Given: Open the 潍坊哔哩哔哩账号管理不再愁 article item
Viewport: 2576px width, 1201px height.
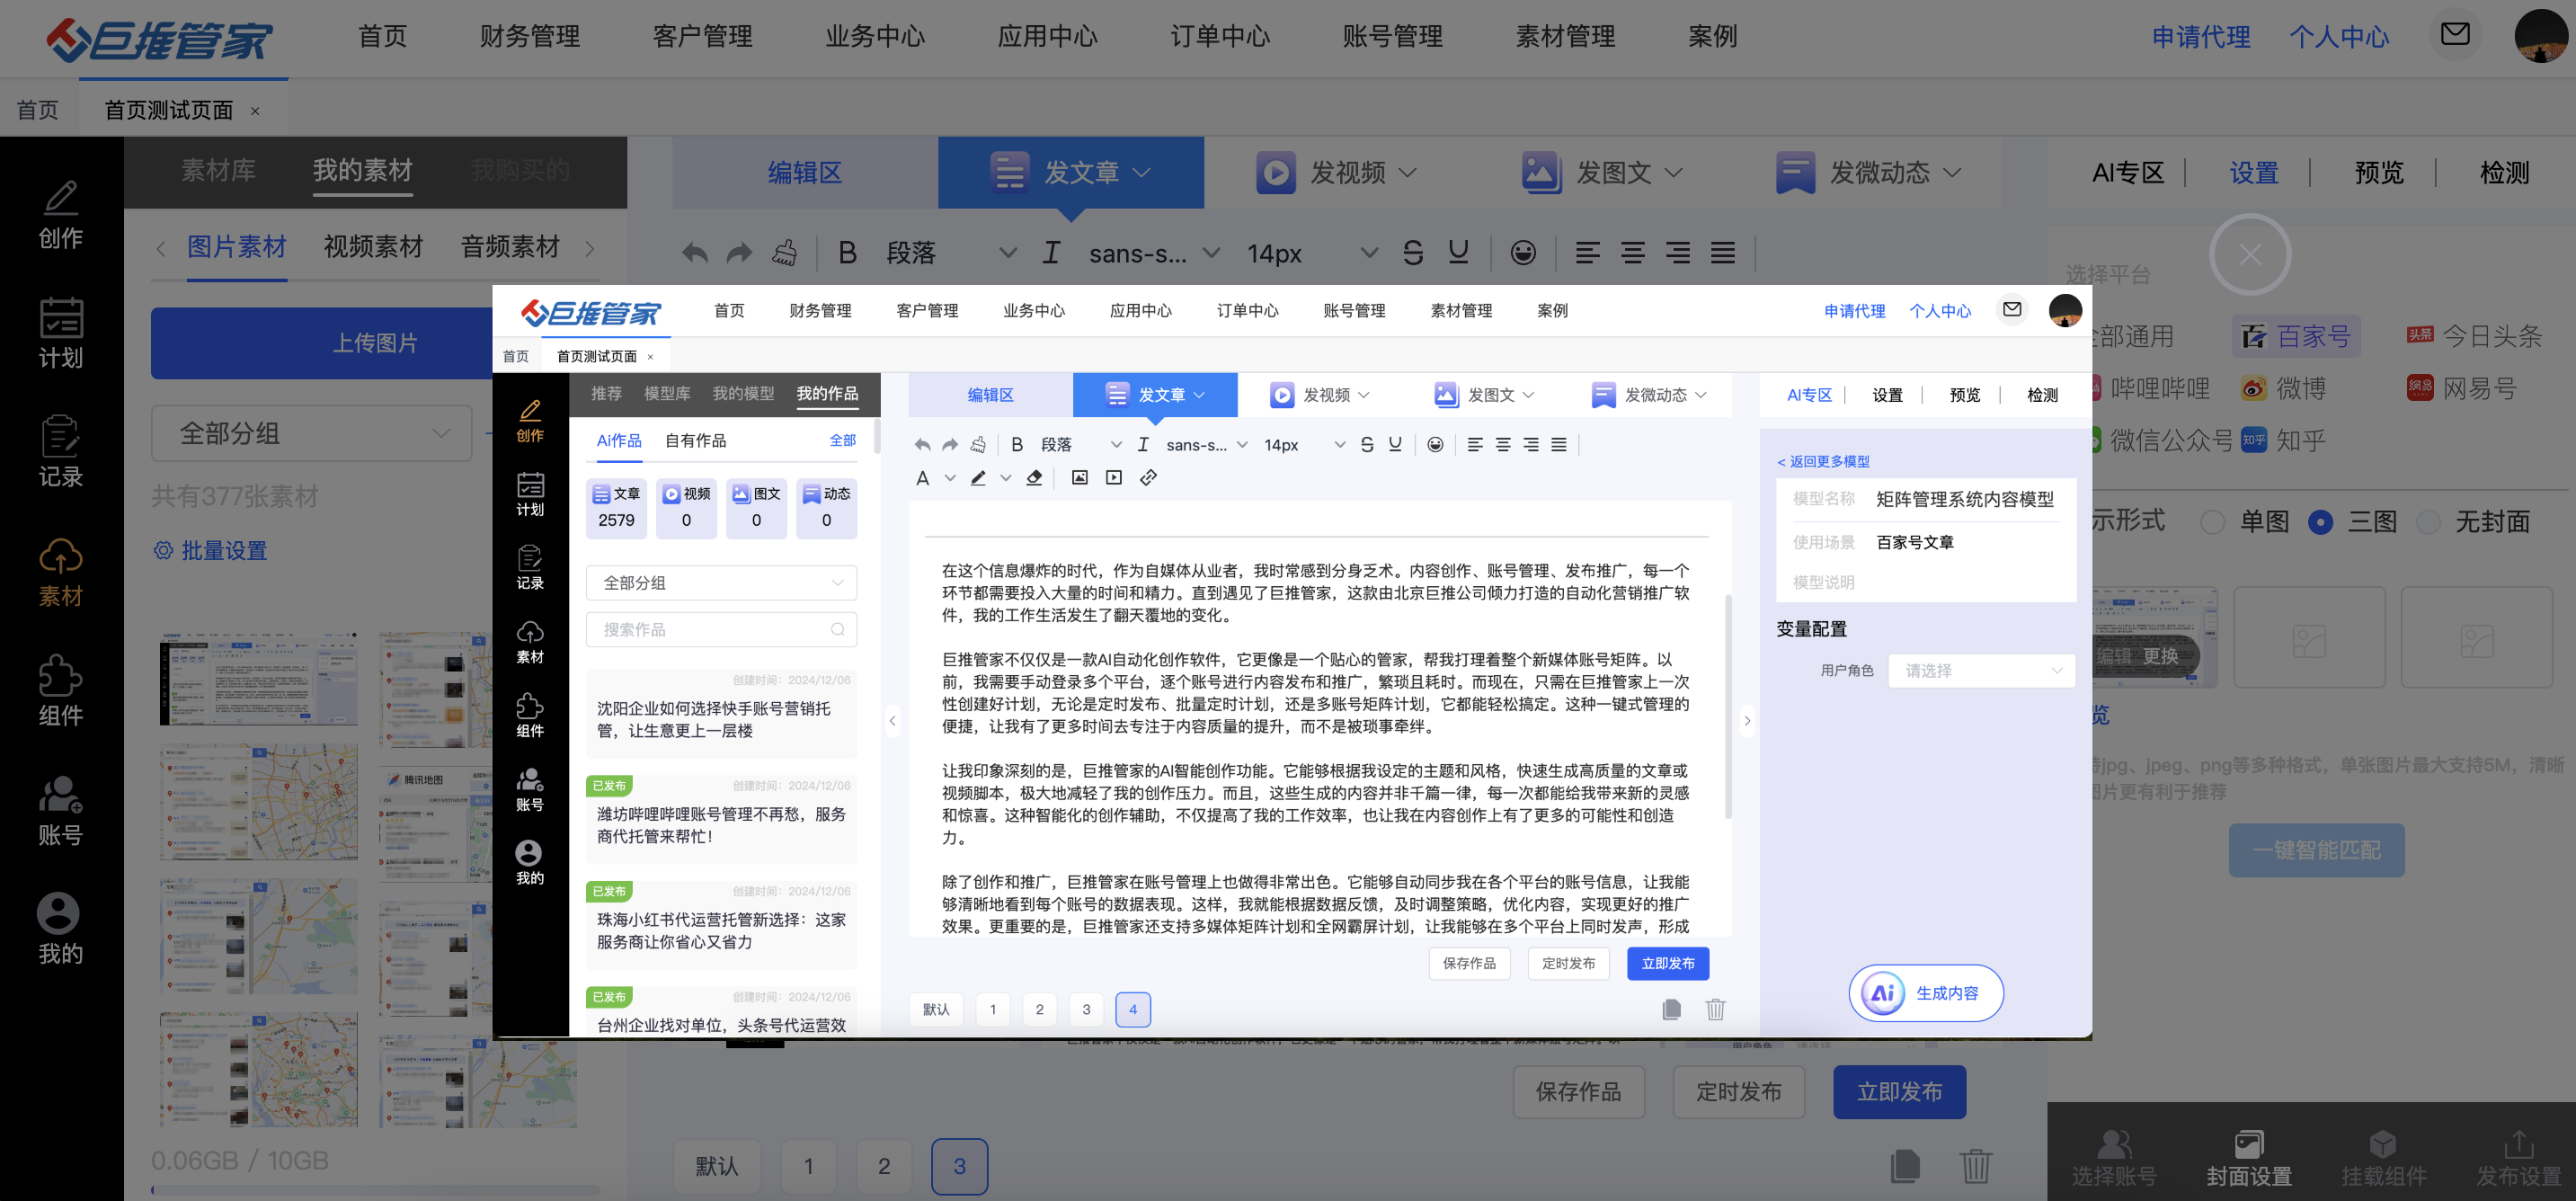Looking at the screenshot, I should point(721,819).
